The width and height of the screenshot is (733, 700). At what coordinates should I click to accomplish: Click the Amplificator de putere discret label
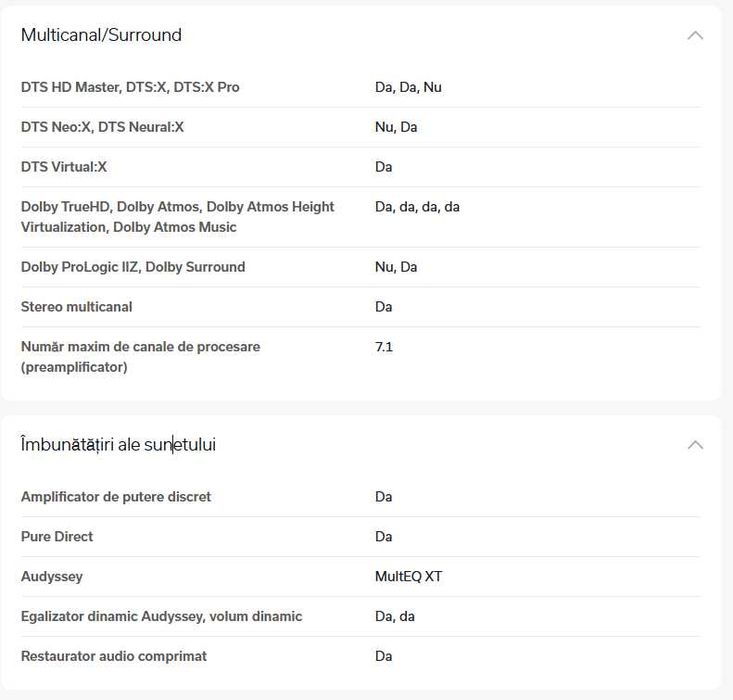pos(116,497)
